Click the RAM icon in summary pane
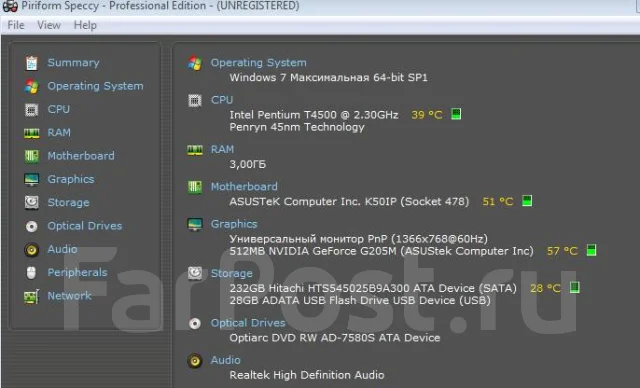This screenshot has height=388, width=640. point(195,150)
